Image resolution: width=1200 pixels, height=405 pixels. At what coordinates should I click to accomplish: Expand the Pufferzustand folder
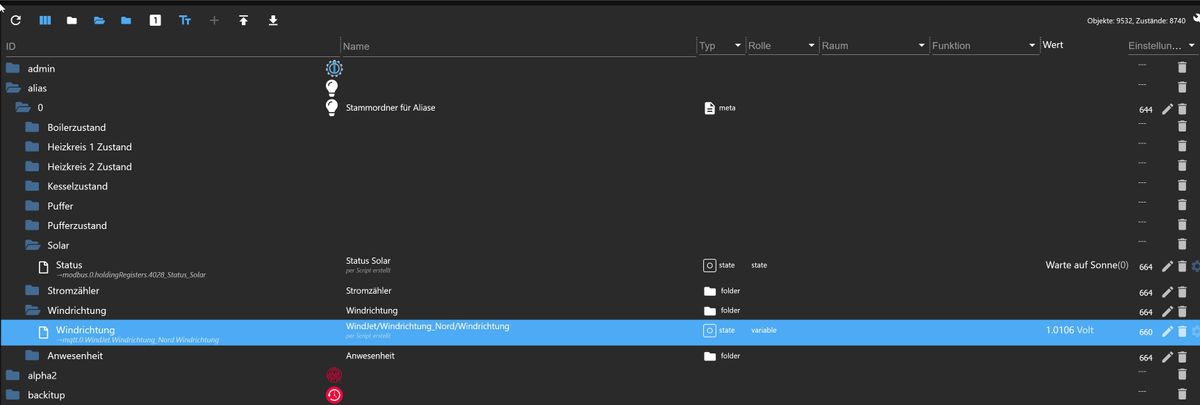click(x=33, y=225)
